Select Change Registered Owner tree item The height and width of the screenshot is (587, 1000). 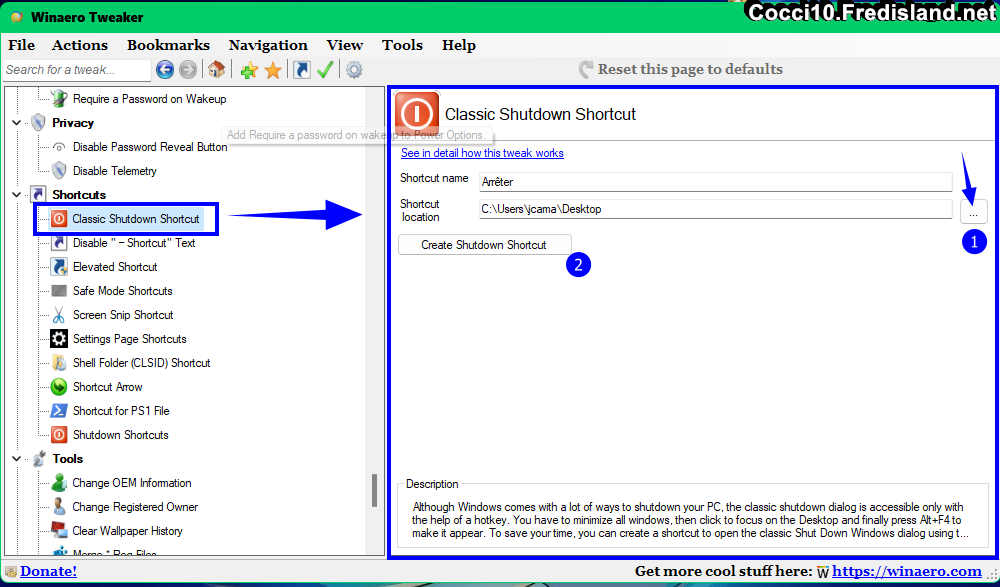tap(135, 507)
